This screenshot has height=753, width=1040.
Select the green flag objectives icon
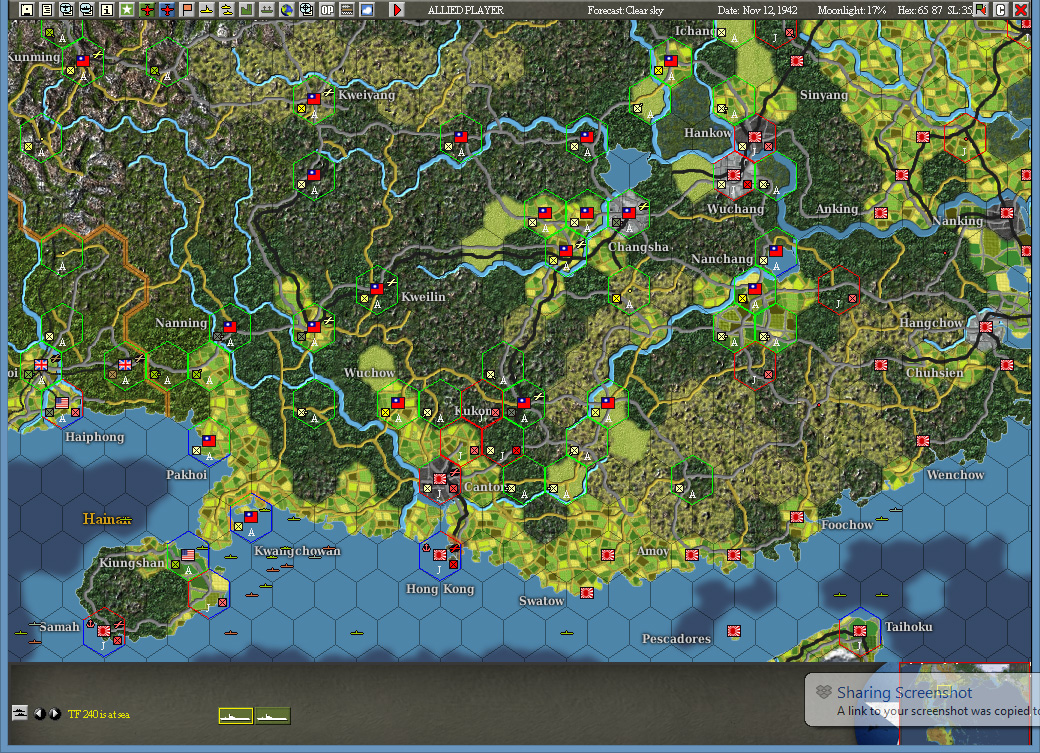tap(186, 9)
